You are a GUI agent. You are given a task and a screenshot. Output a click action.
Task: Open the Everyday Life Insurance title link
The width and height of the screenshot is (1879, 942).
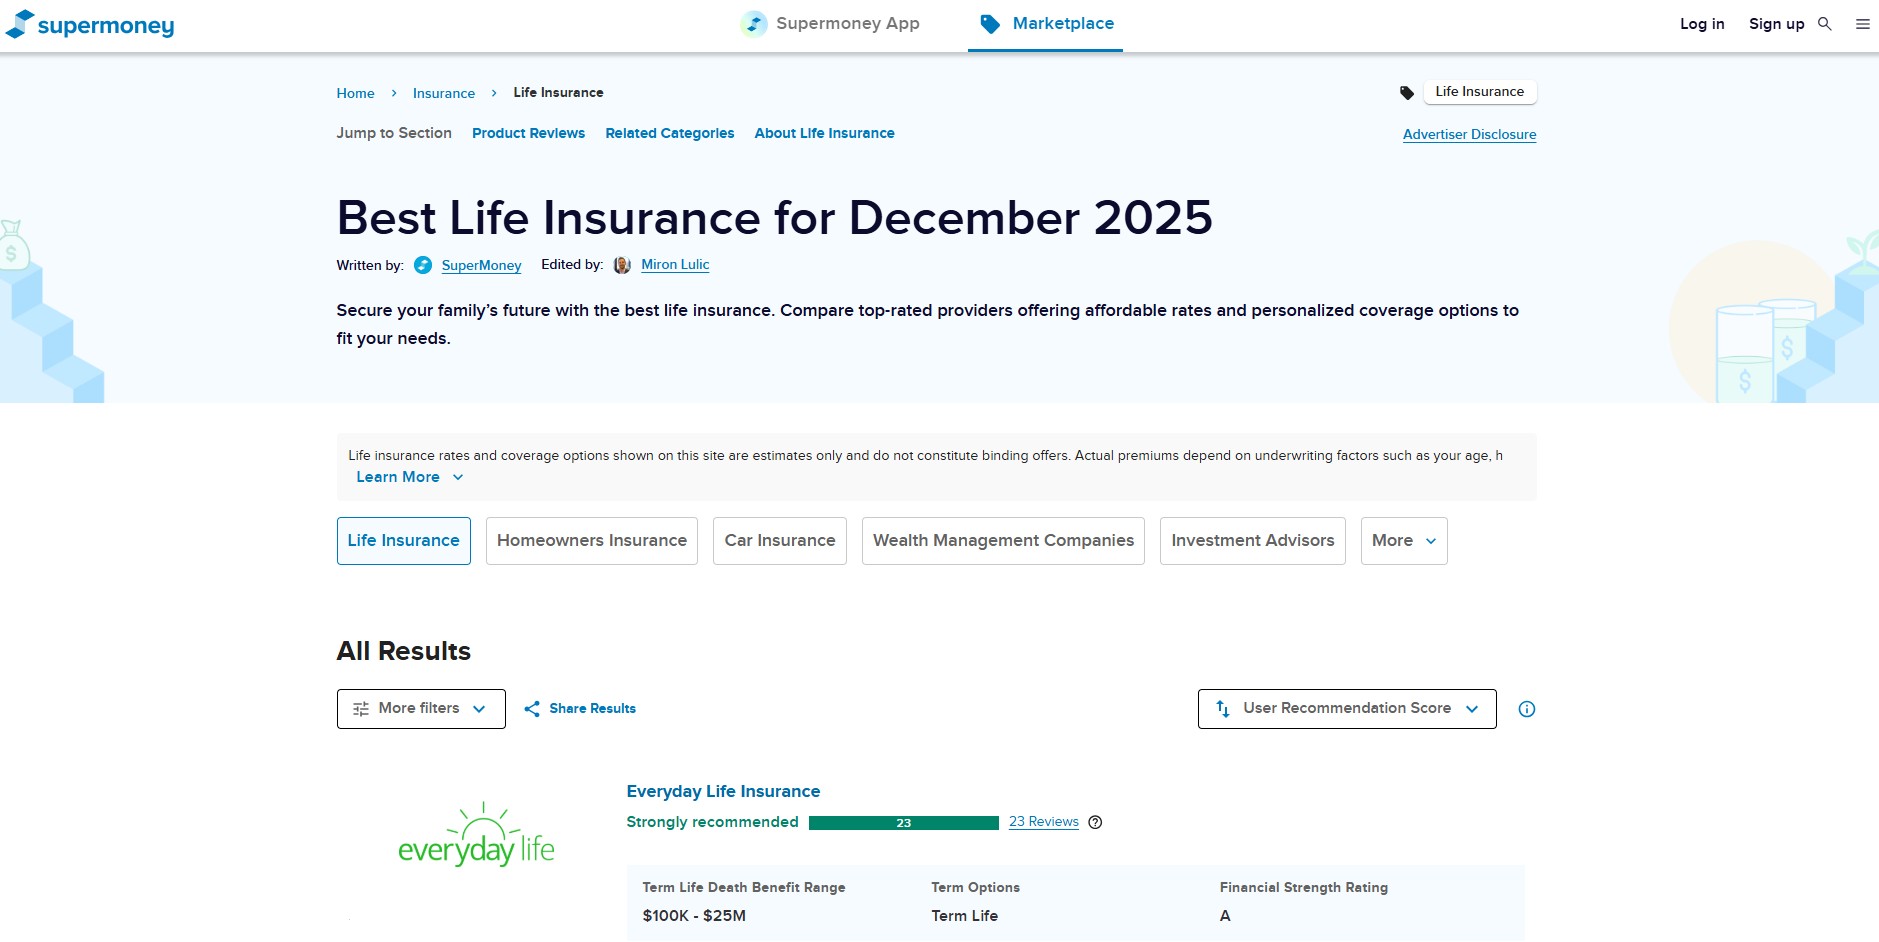click(723, 791)
